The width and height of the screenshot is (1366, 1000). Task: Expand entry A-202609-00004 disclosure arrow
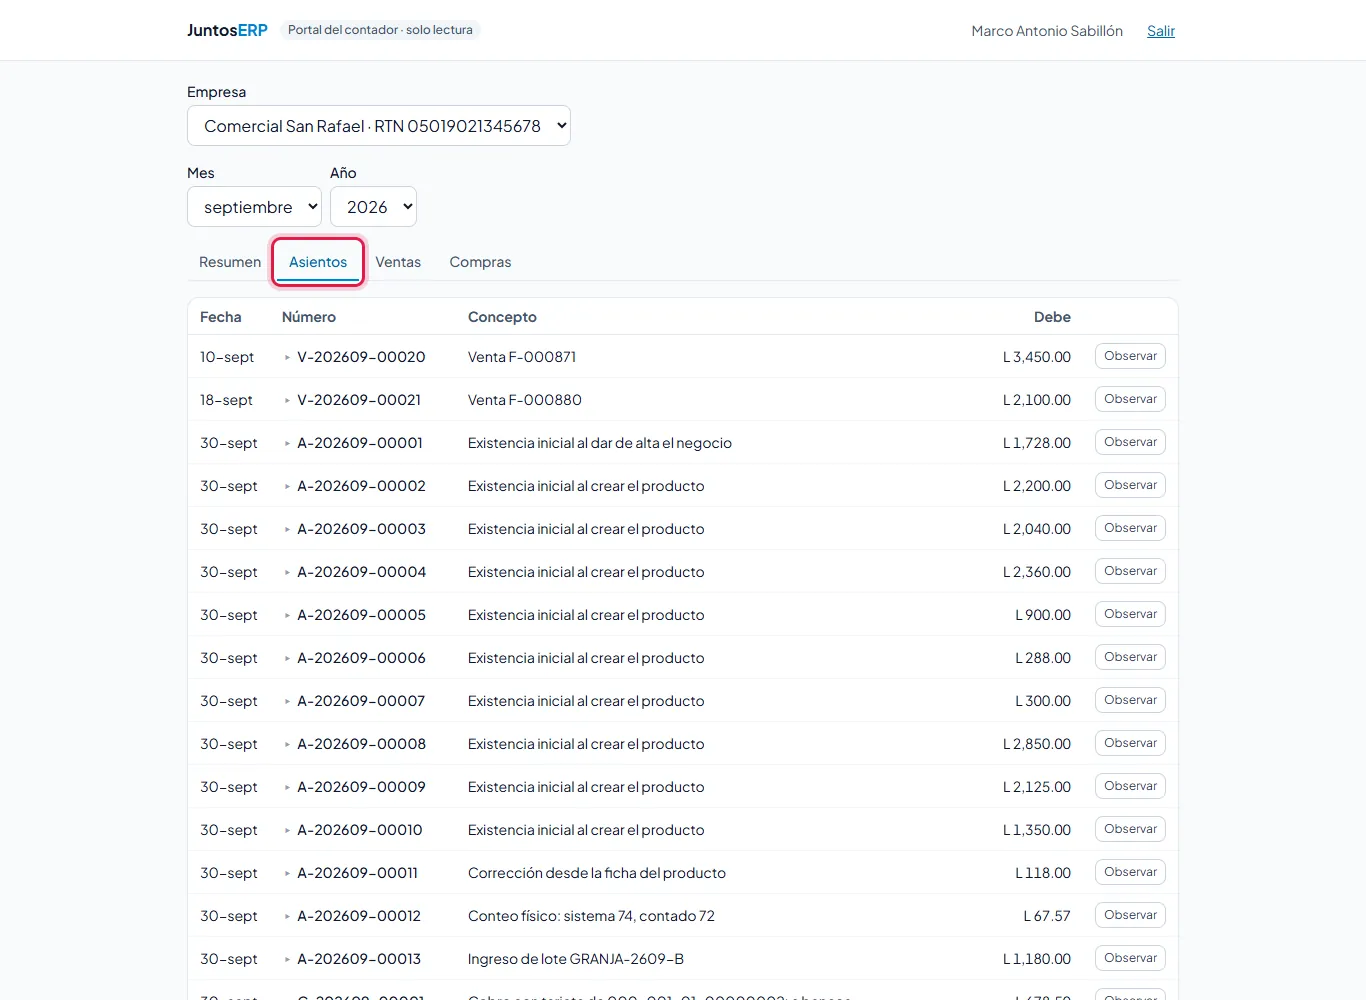(287, 572)
